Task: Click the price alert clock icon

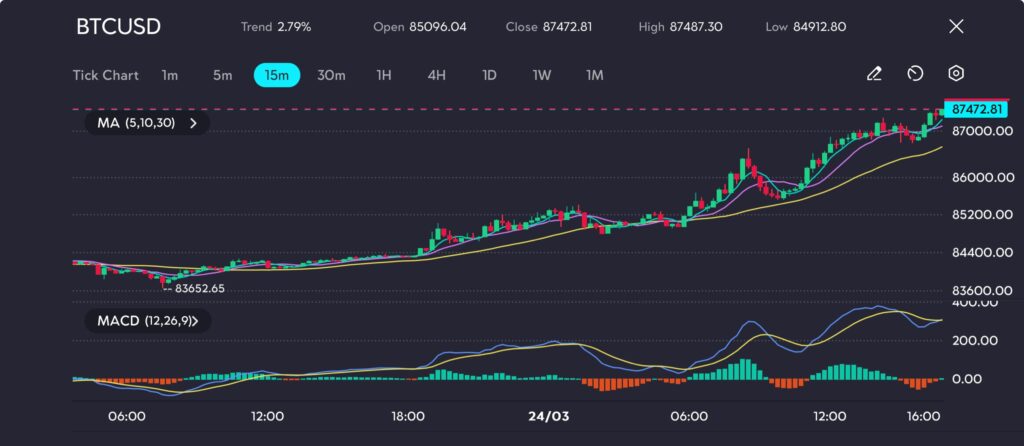Action: [x=915, y=74]
